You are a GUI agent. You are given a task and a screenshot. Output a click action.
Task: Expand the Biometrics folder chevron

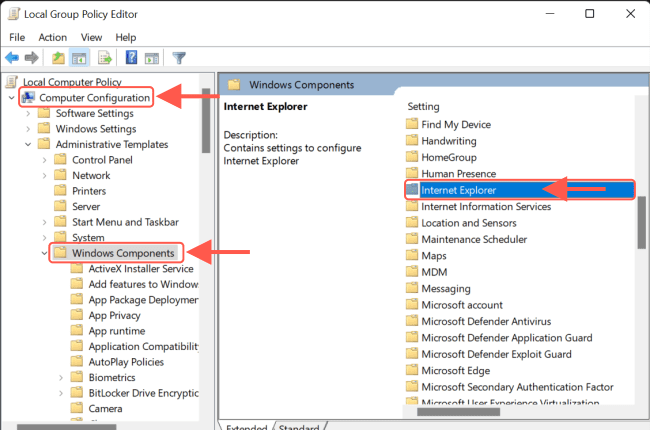coord(61,378)
